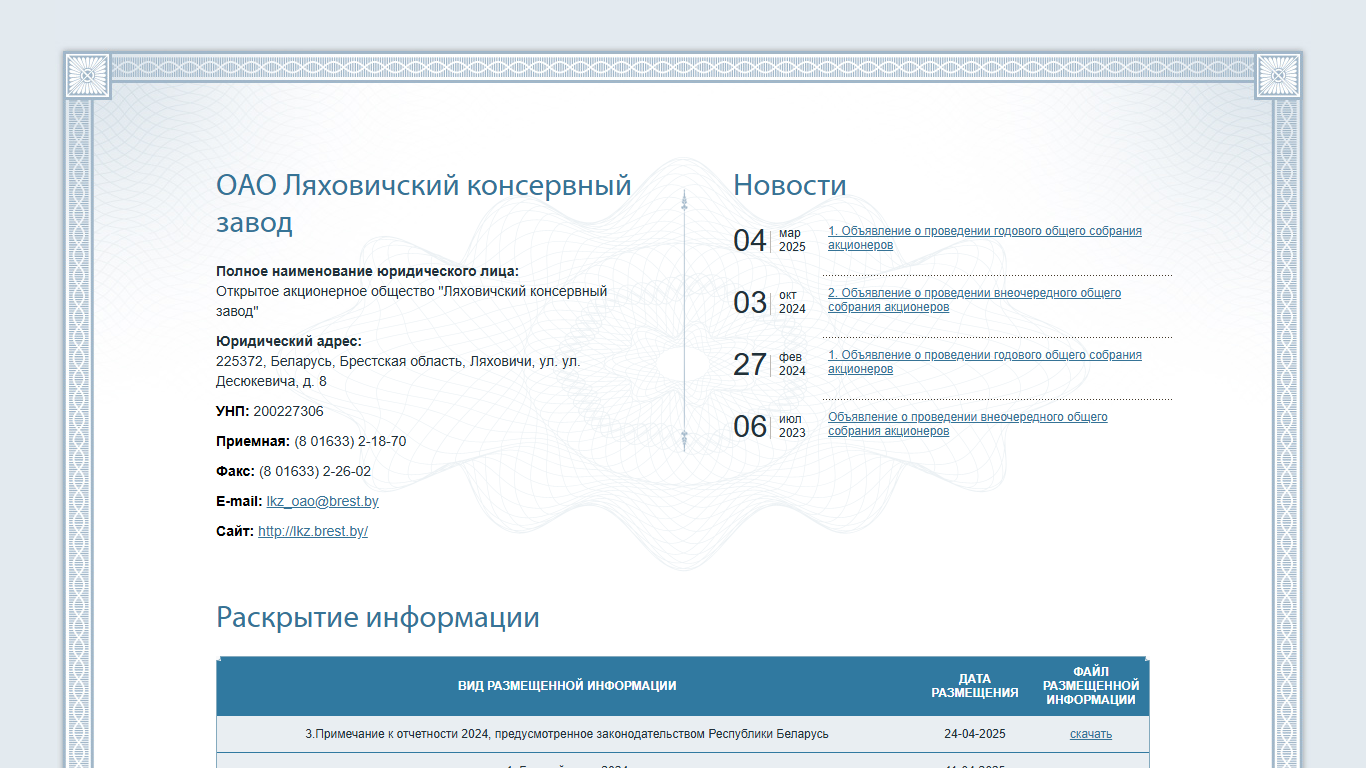Click the Раскрытие информации heading
Screen dimensions: 1366x768
point(378,617)
